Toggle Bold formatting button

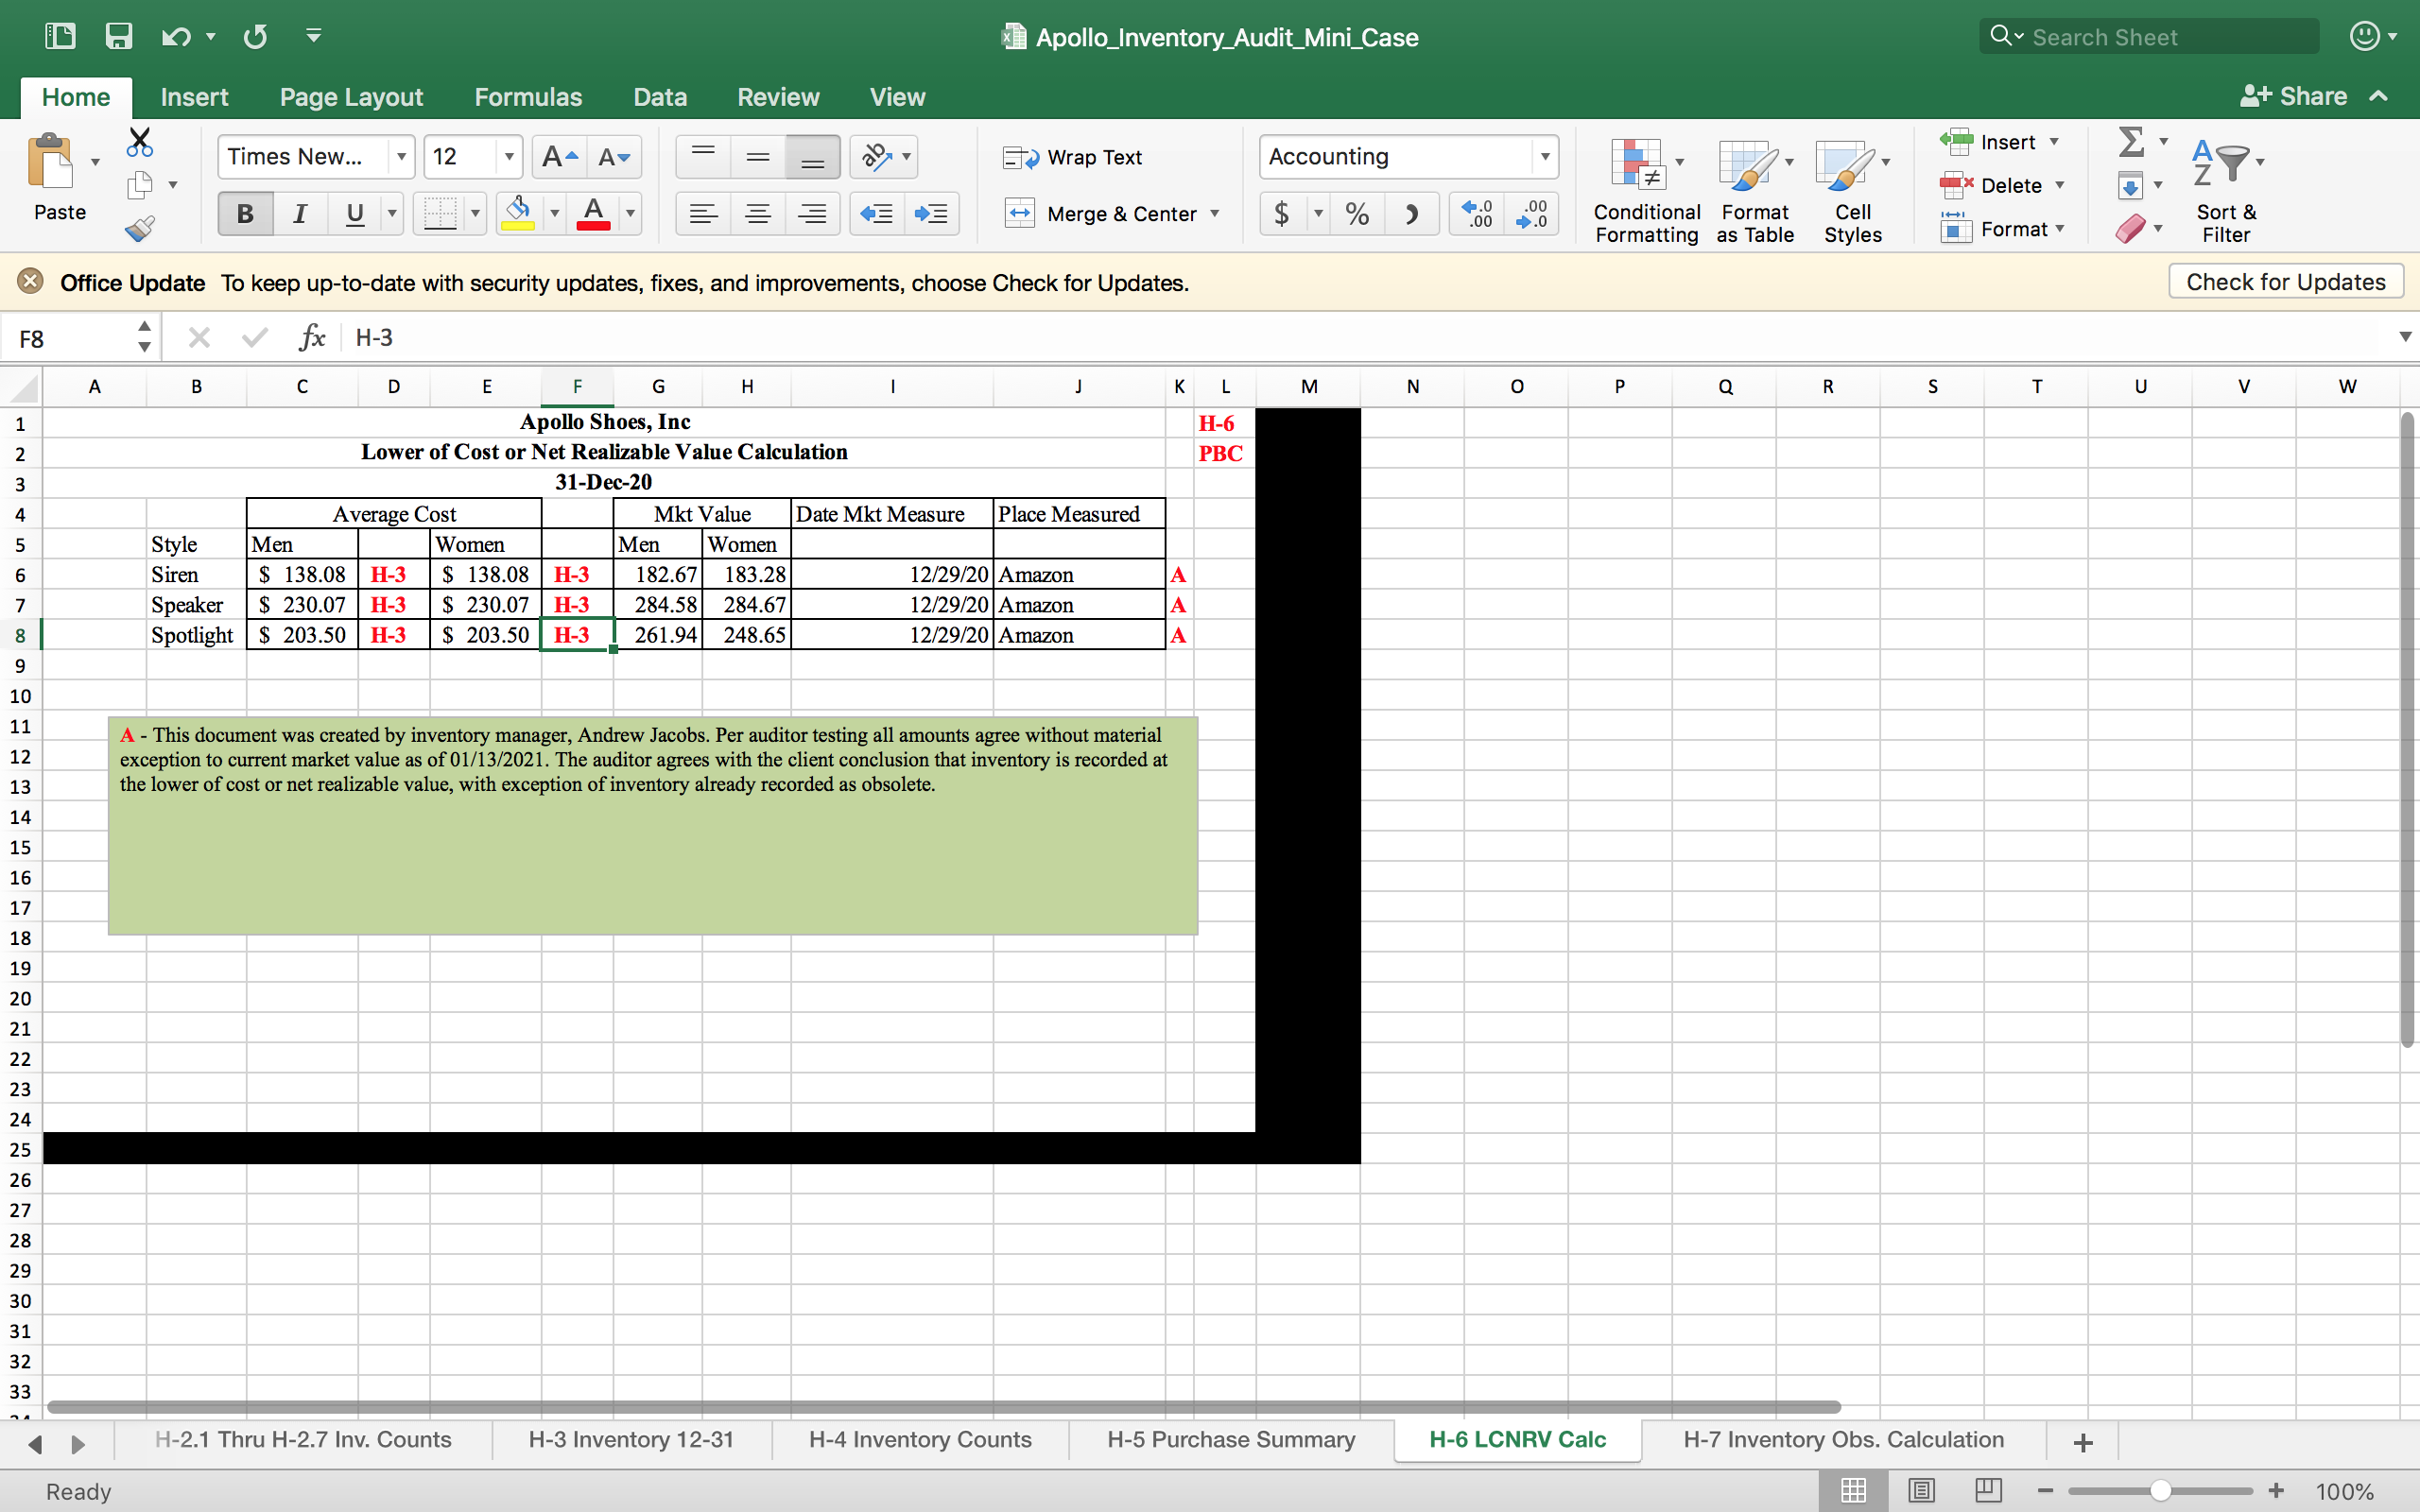pos(245,214)
